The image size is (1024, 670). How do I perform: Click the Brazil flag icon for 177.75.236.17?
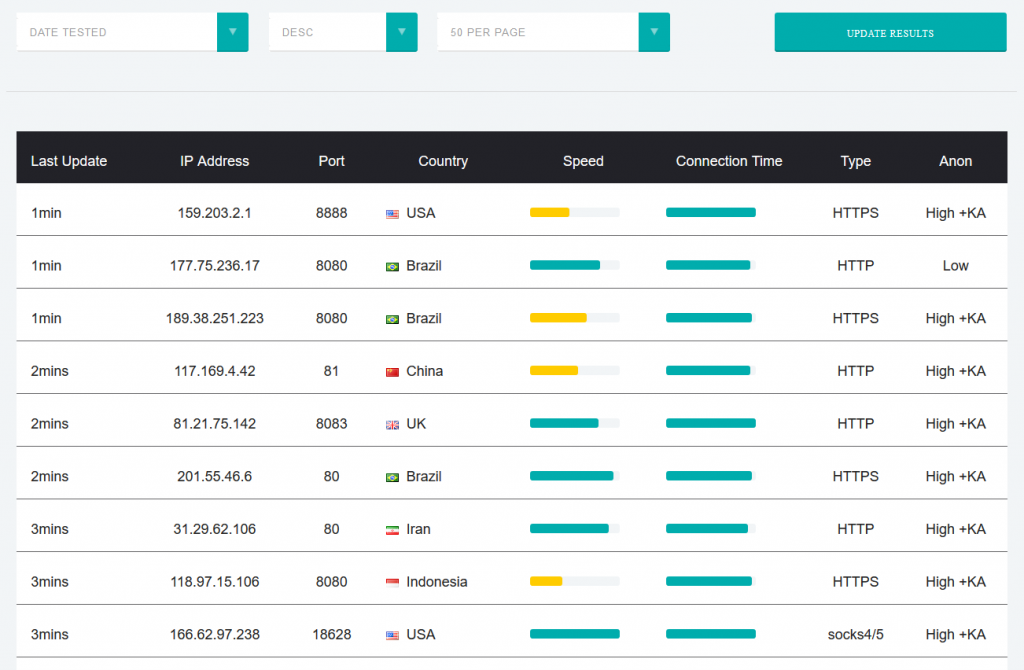[392, 266]
